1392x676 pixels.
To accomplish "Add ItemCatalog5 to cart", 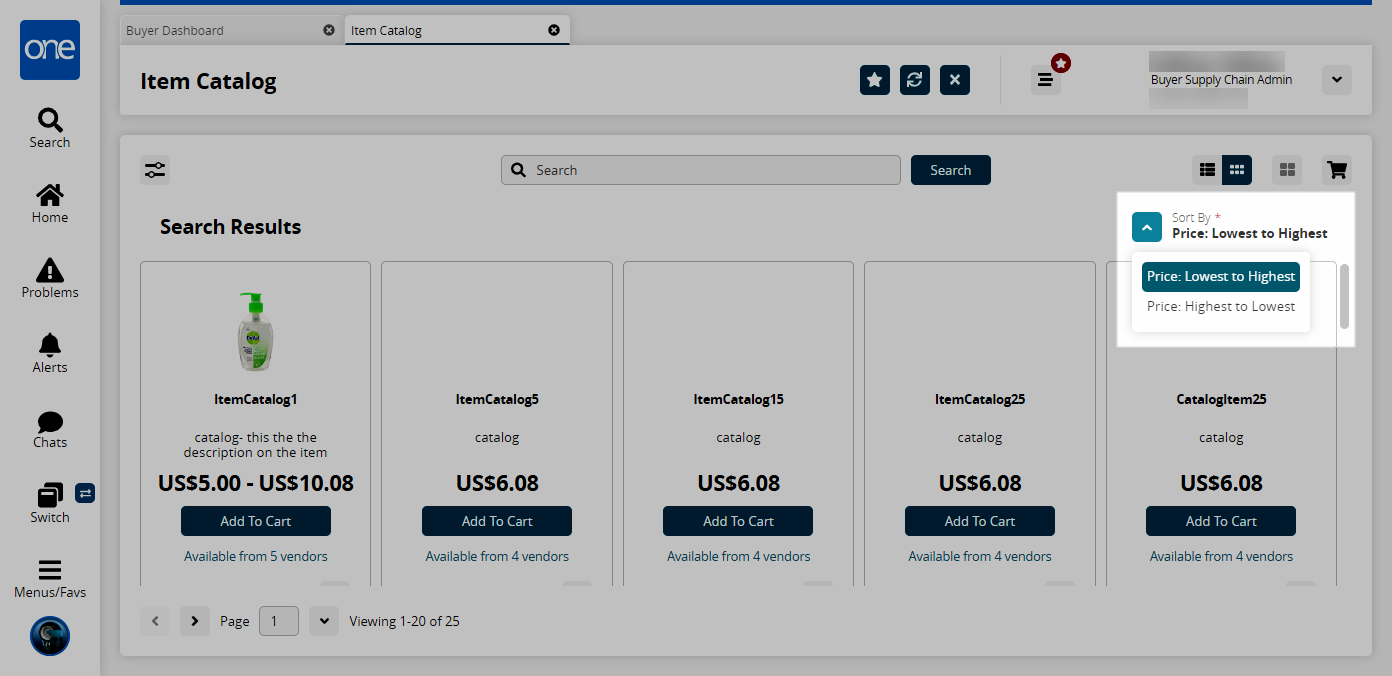I will [x=497, y=521].
